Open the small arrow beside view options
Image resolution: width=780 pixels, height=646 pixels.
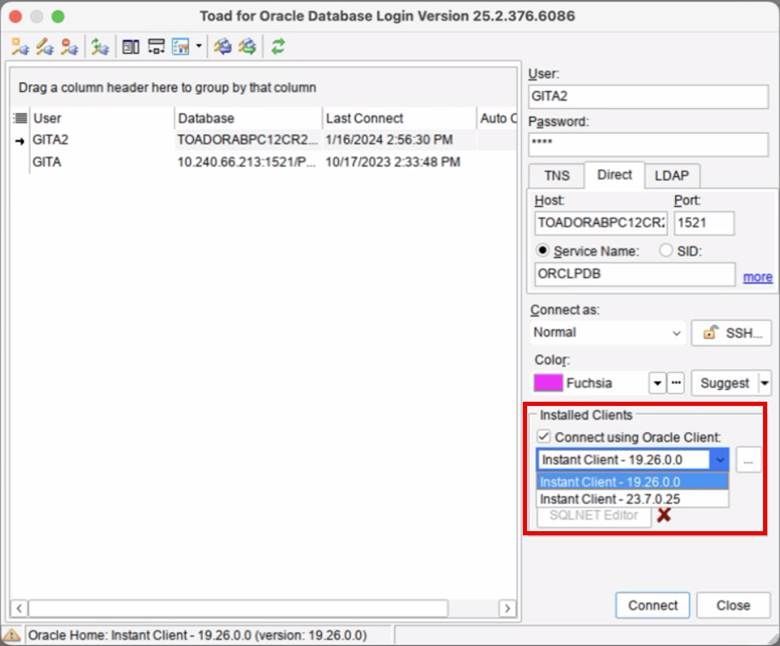point(198,46)
